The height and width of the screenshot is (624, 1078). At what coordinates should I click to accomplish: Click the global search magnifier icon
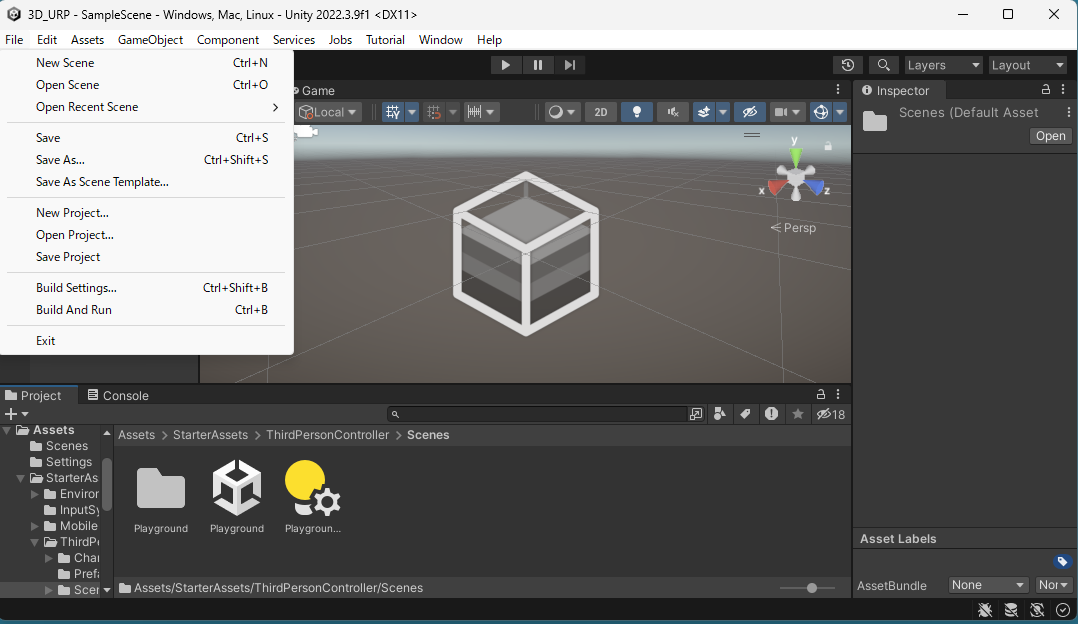[883, 65]
